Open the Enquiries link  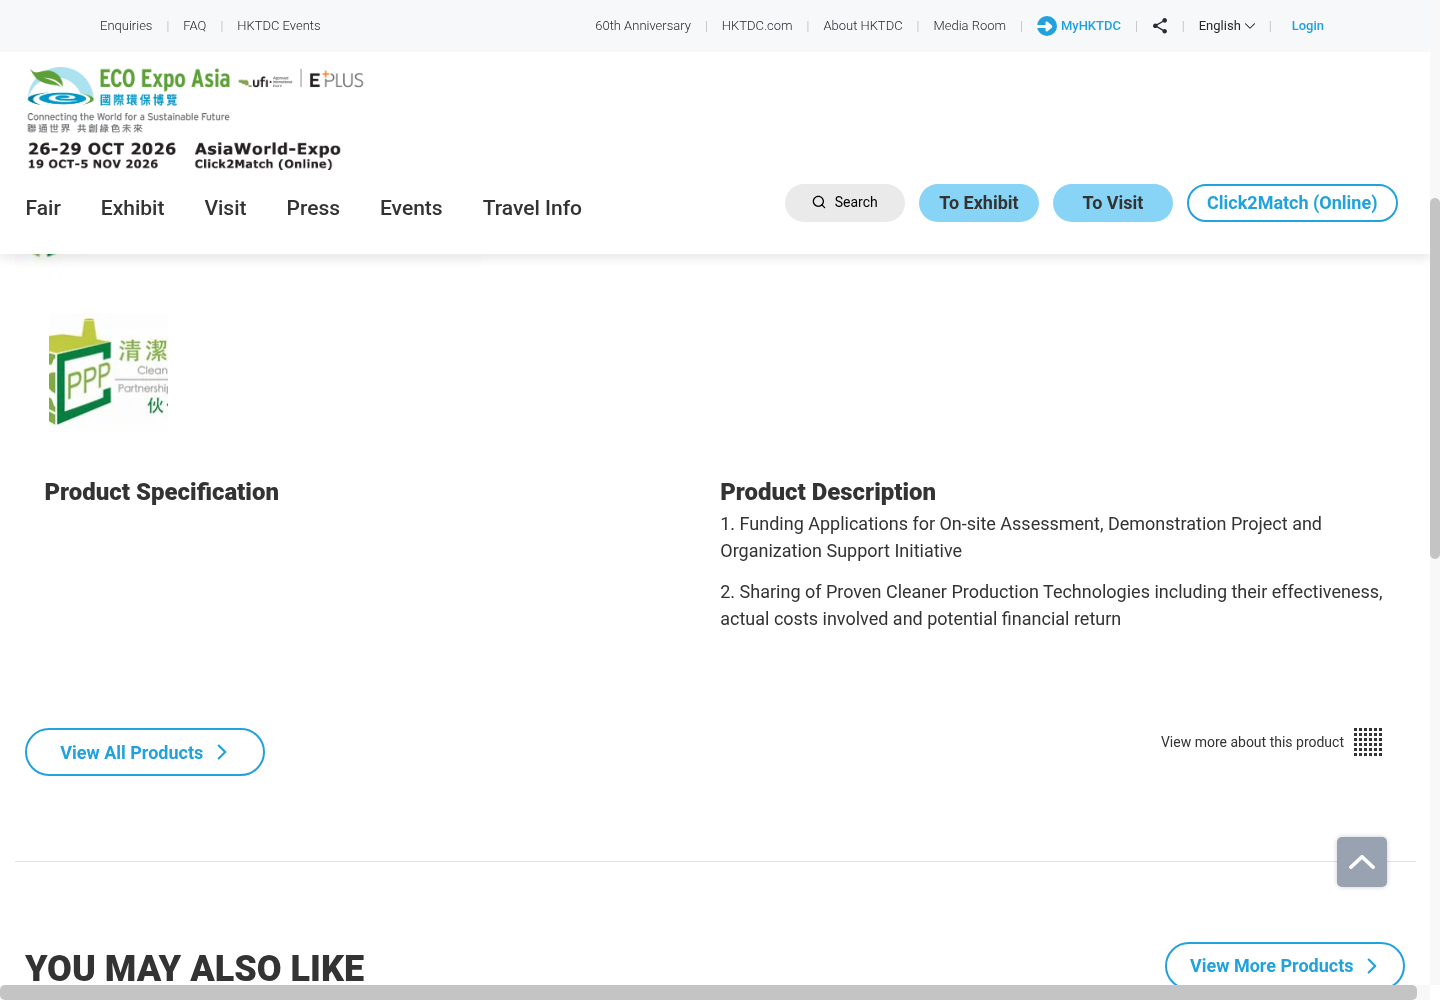[x=126, y=26]
